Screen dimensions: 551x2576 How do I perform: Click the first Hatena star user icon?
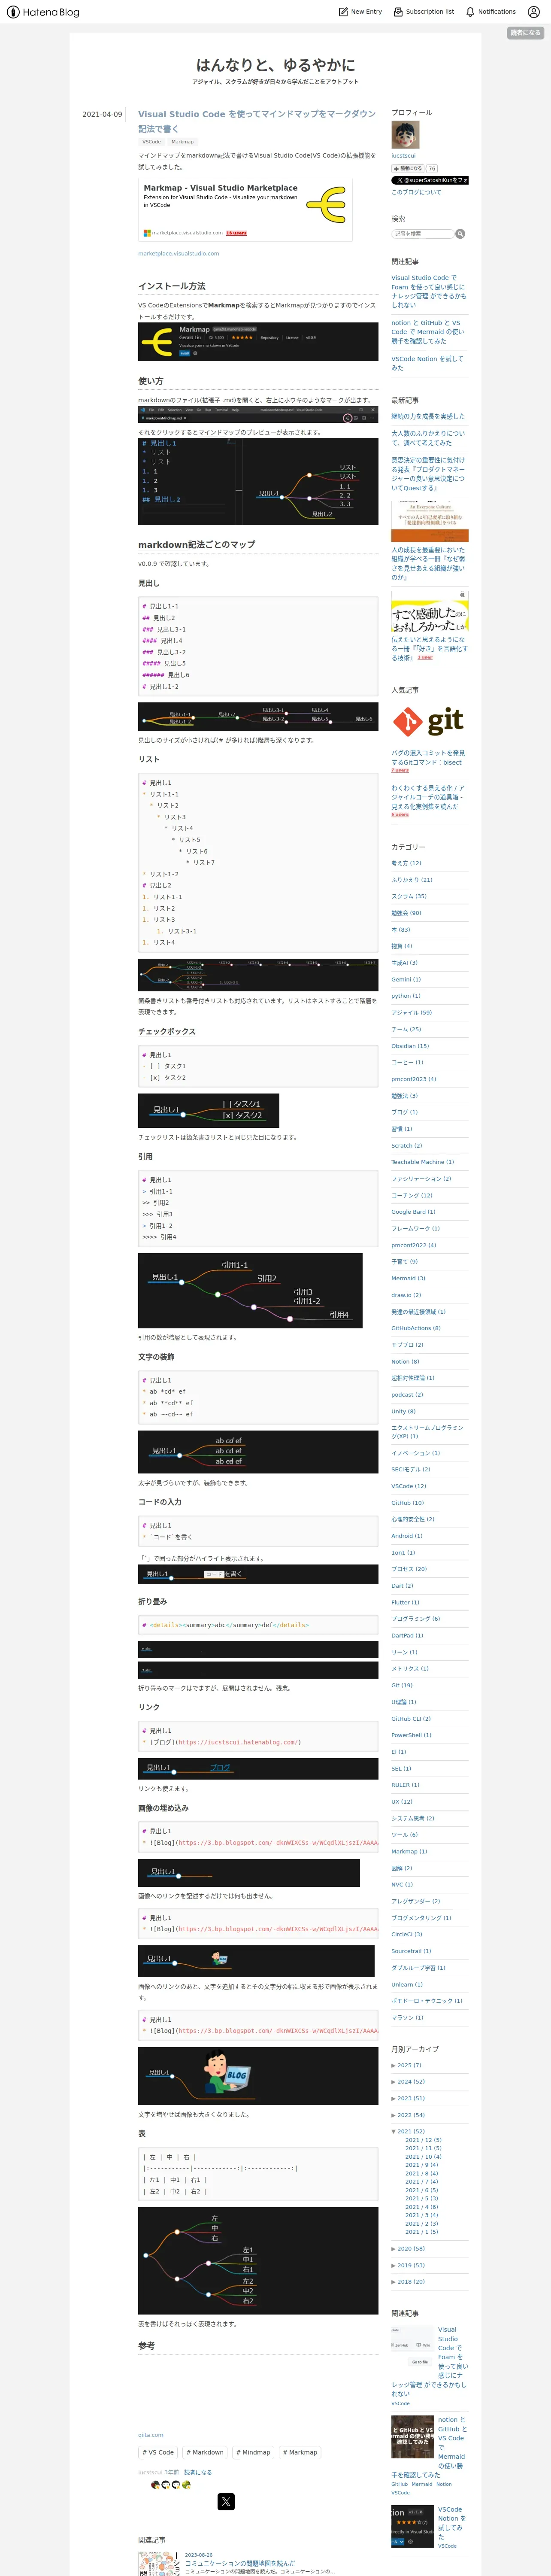tap(155, 2485)
